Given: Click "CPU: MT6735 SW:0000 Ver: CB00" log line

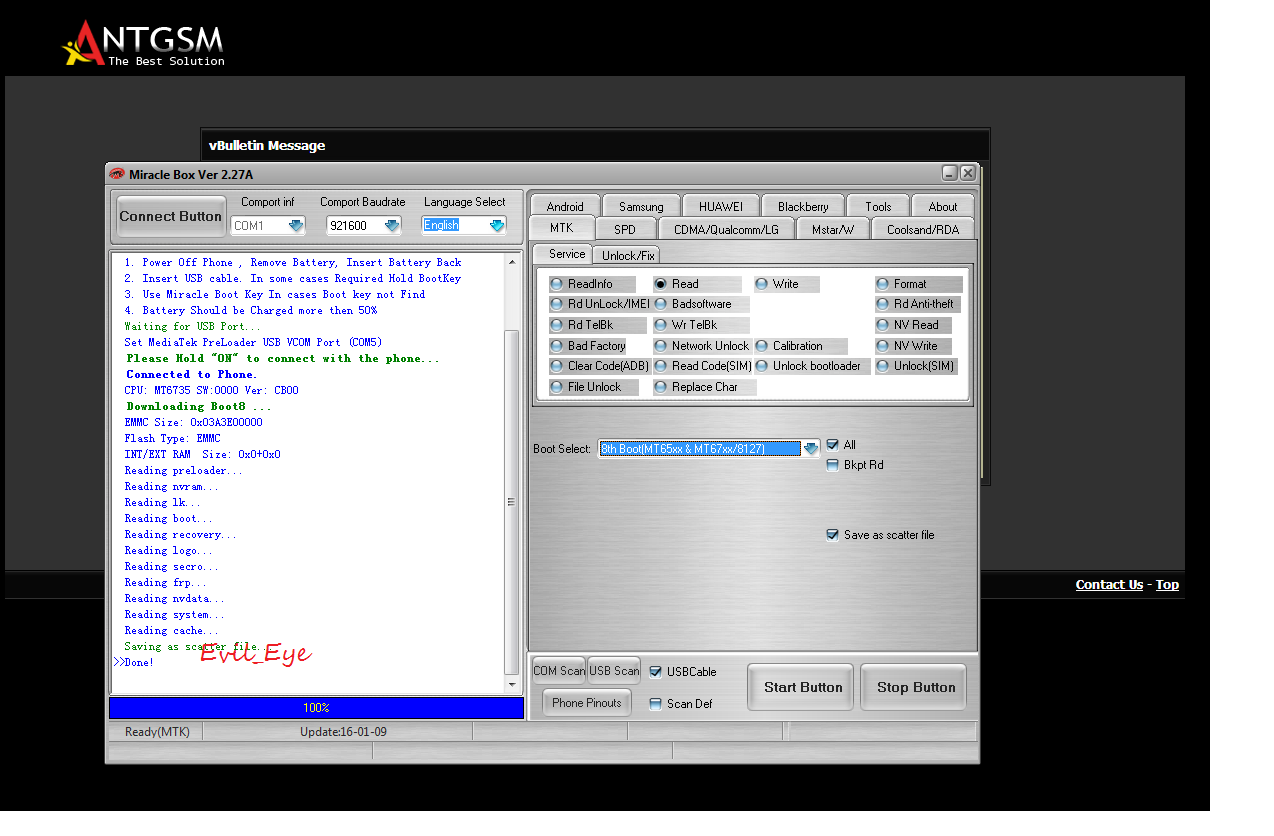Looking at the screenshot, I should click(x=211, y=390).
